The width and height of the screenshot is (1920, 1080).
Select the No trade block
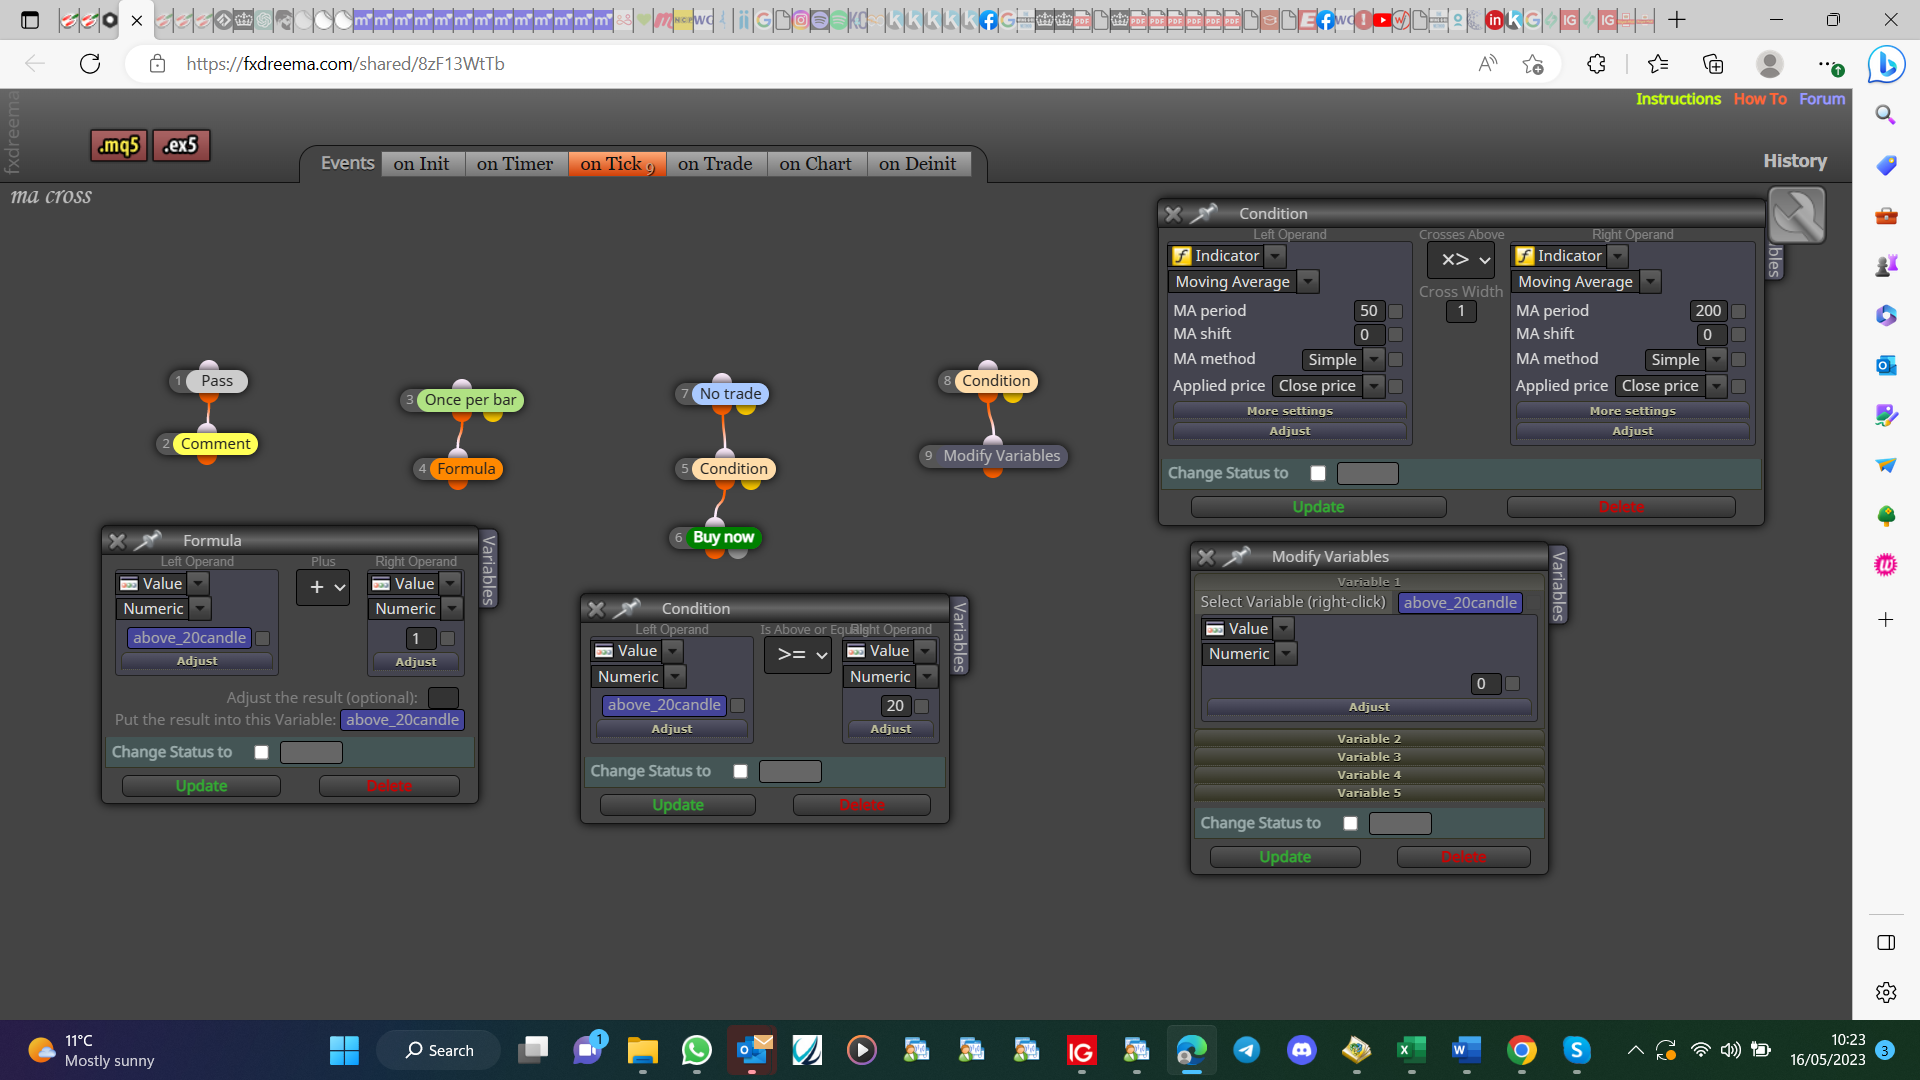tap(730, 394)
